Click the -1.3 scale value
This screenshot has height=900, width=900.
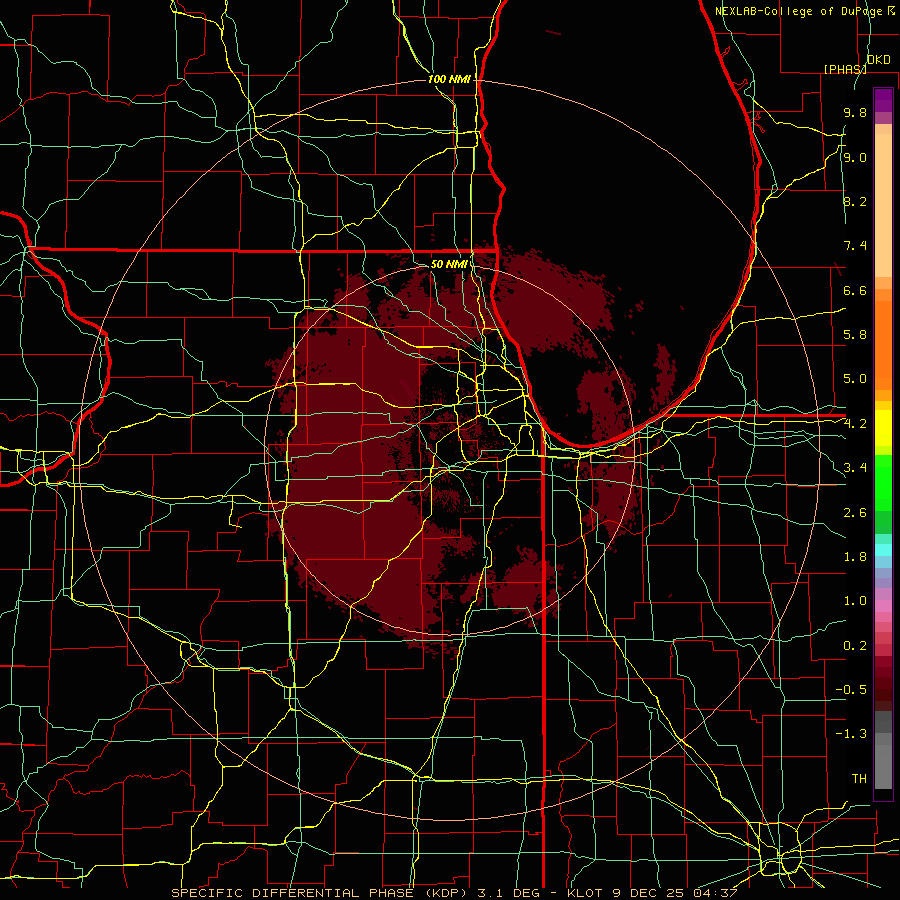(x=851, y=734)
